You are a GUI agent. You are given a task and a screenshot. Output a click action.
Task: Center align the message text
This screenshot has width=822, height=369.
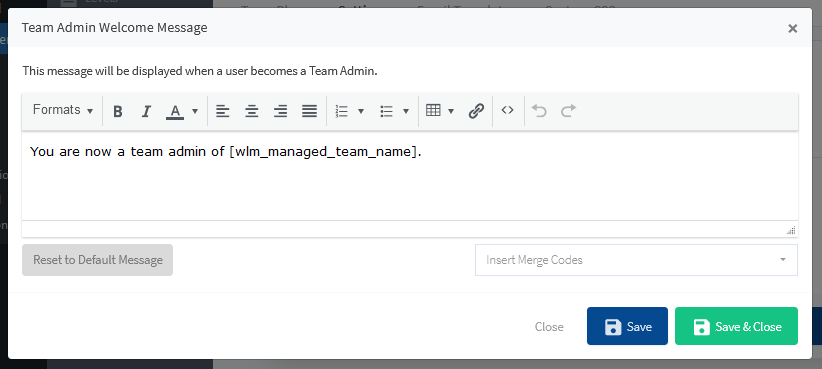pos(252,111)
